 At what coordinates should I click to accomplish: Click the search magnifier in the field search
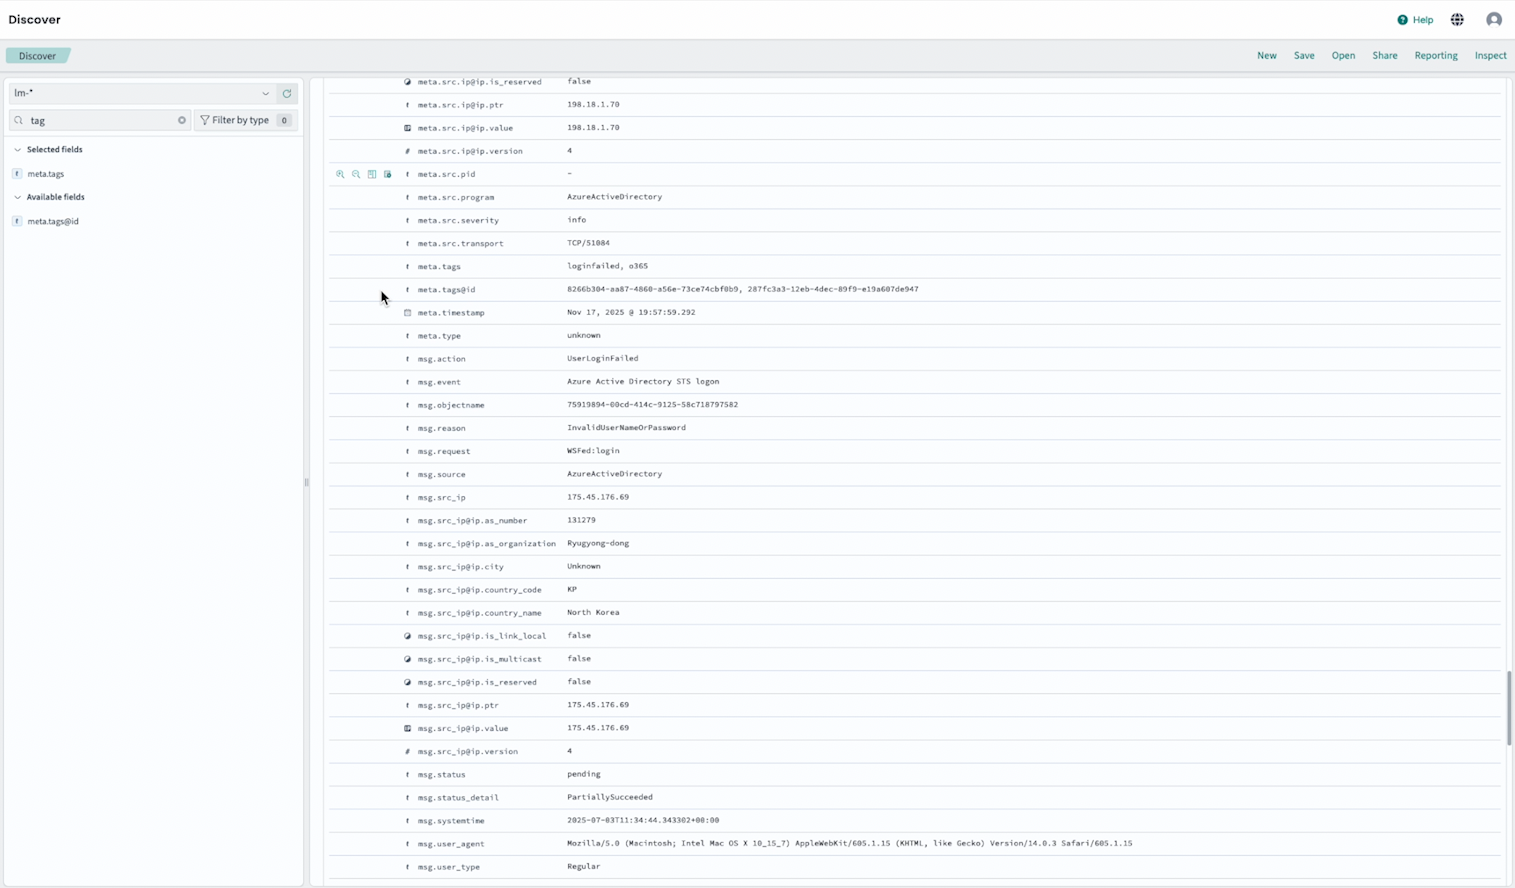coord(19,120)
